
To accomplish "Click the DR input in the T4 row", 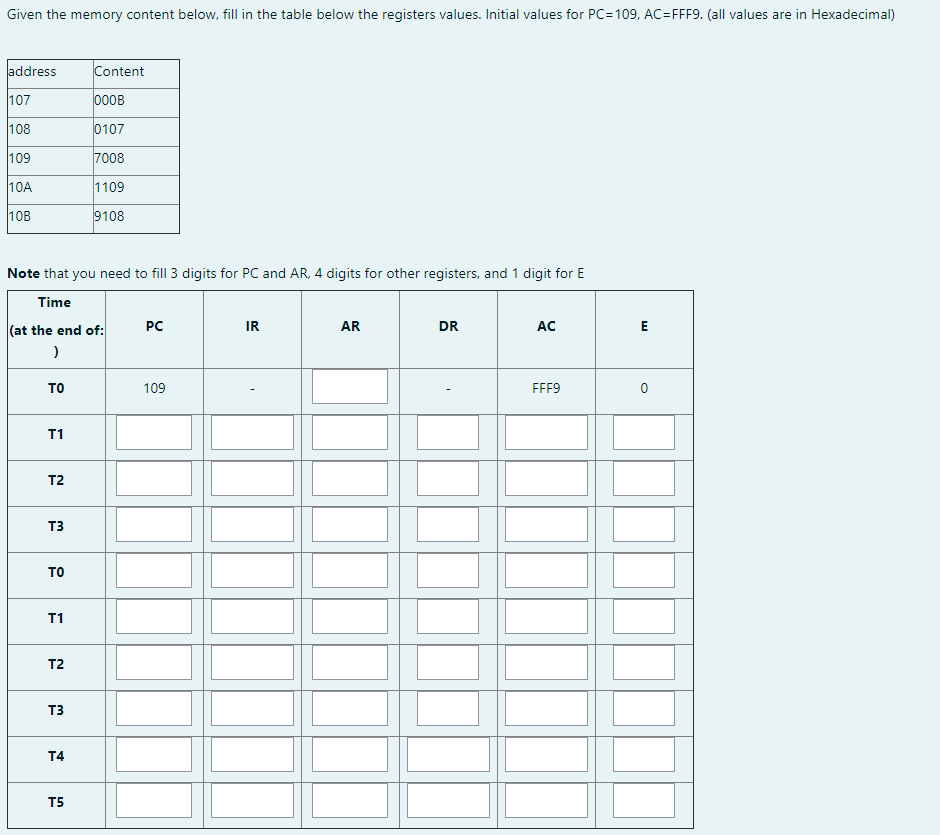I will coord(448,754).
